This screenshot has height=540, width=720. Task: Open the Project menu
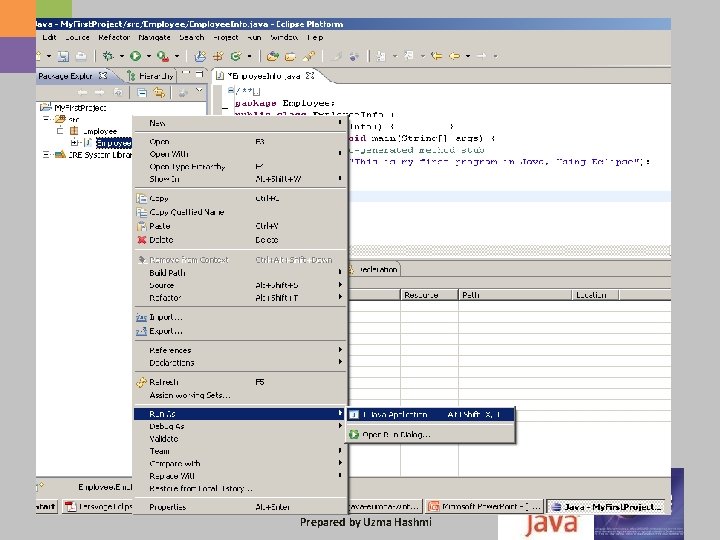pos(225,37)
